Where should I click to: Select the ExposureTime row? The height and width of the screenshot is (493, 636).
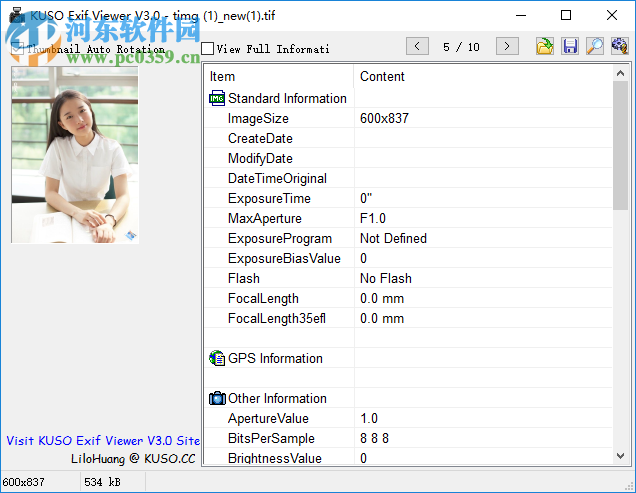click(x=408, y=198)
